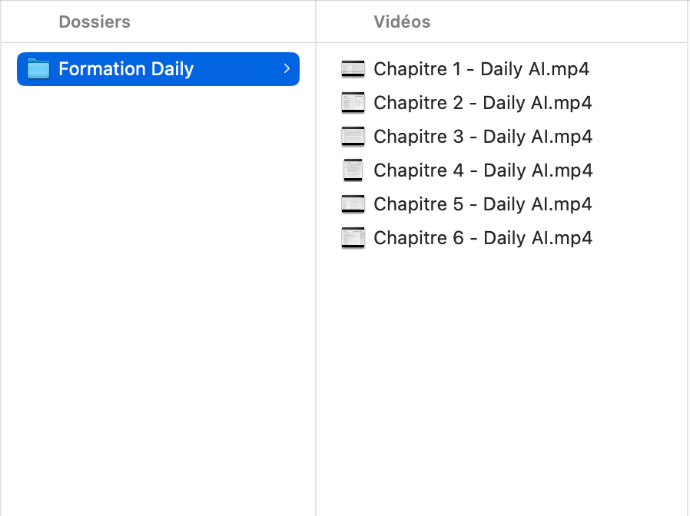Click the divider between Dossiers and Vidéos columns
The width and height of the screenshot is (690, 516).
[316, 280]
